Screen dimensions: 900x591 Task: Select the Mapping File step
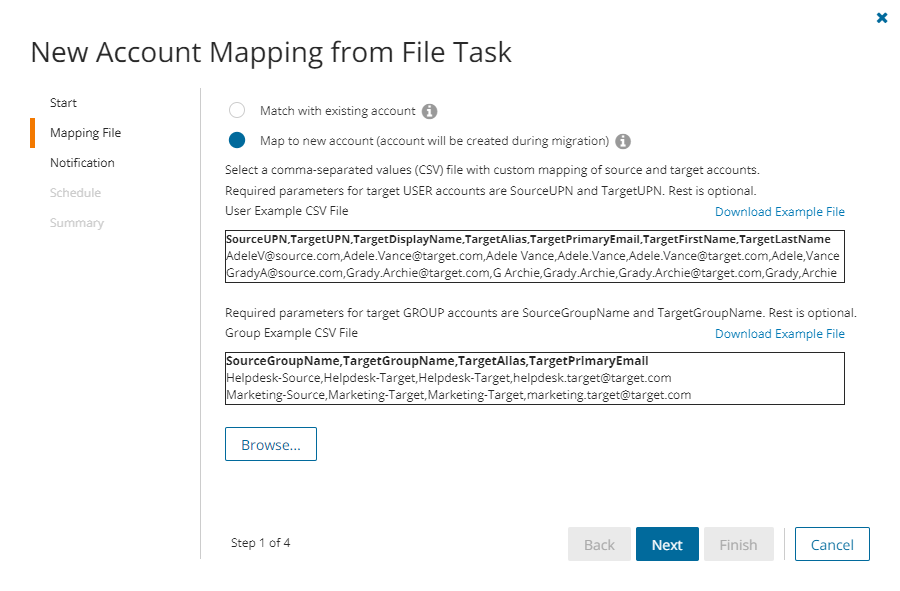(x=85, y=133)
